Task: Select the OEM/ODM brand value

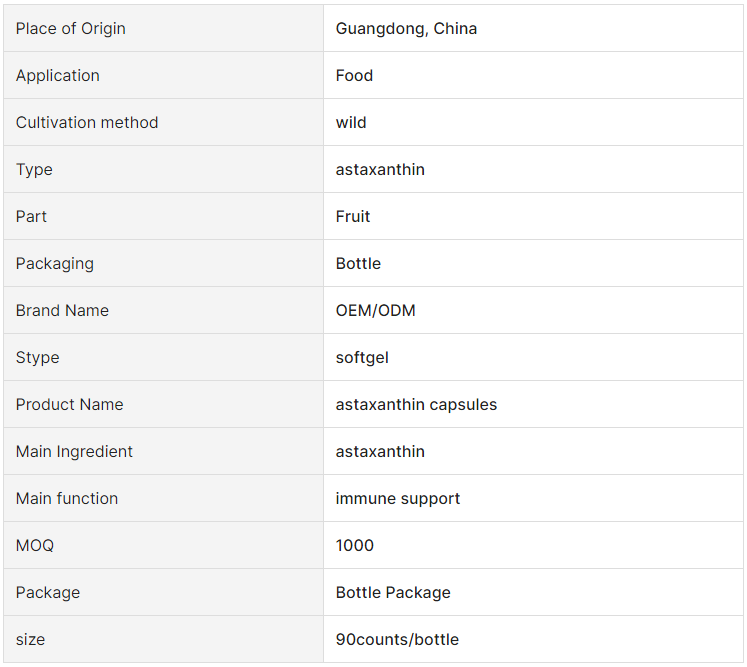Action: [375, 311]
